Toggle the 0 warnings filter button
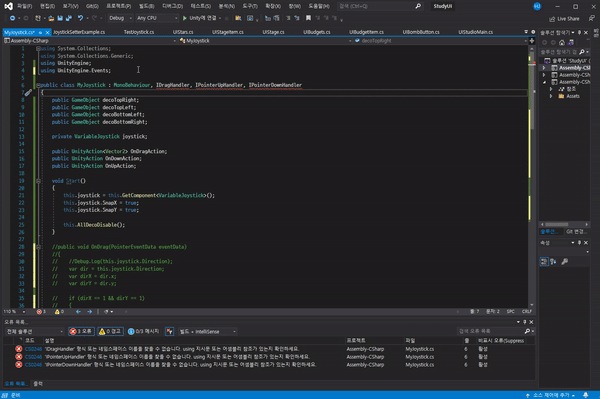600x399 pixels. 110,331
